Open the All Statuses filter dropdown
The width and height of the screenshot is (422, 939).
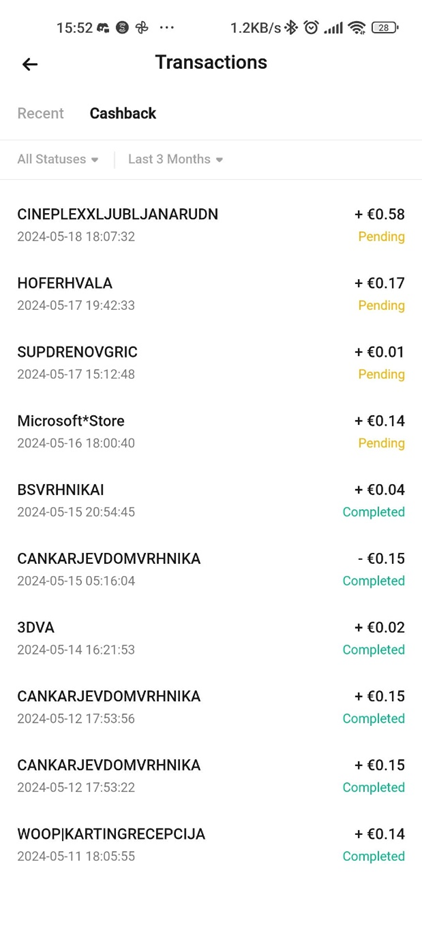(x=57, y=159)
